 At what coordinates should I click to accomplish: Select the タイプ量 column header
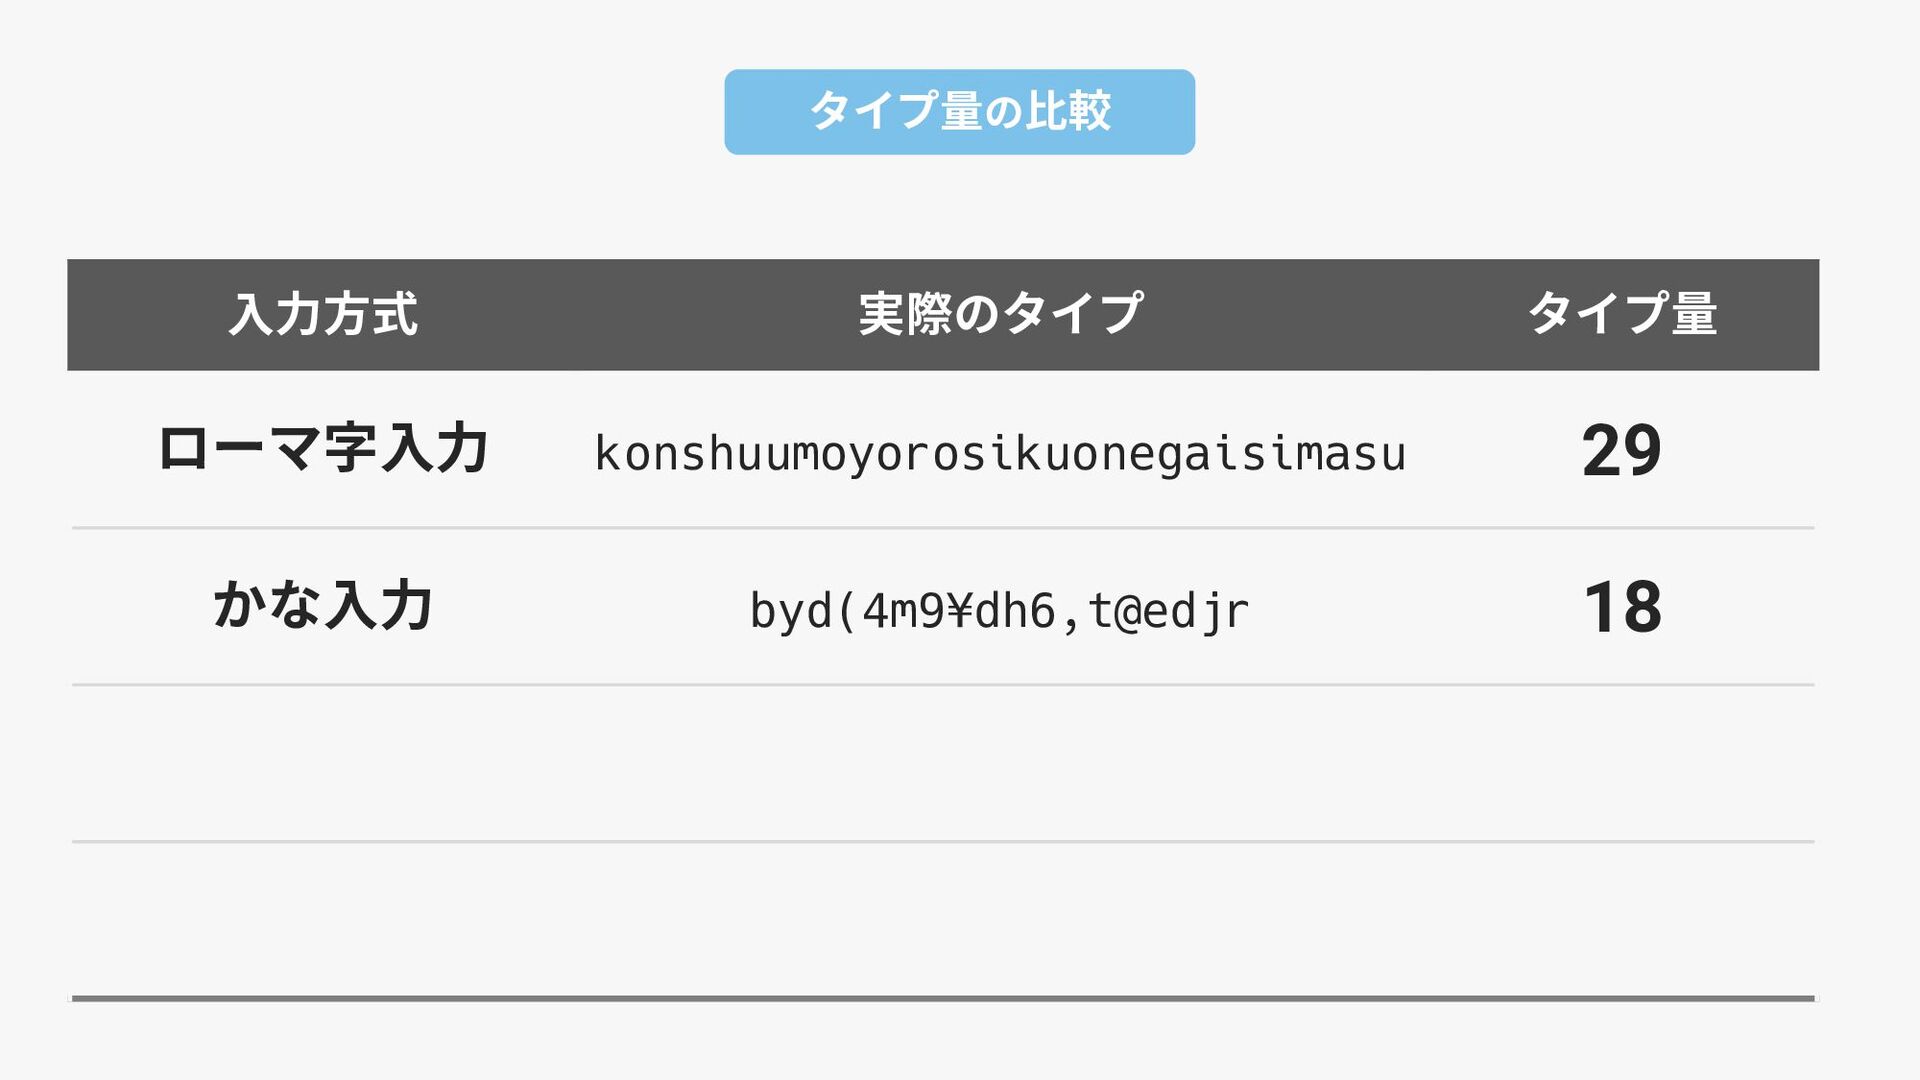[1622, 314]
